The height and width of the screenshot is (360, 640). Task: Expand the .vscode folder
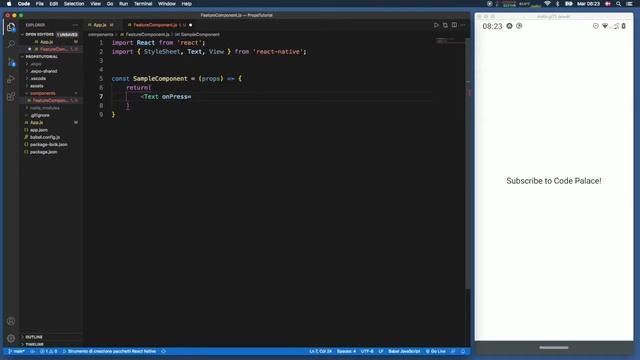pos(38,78)
